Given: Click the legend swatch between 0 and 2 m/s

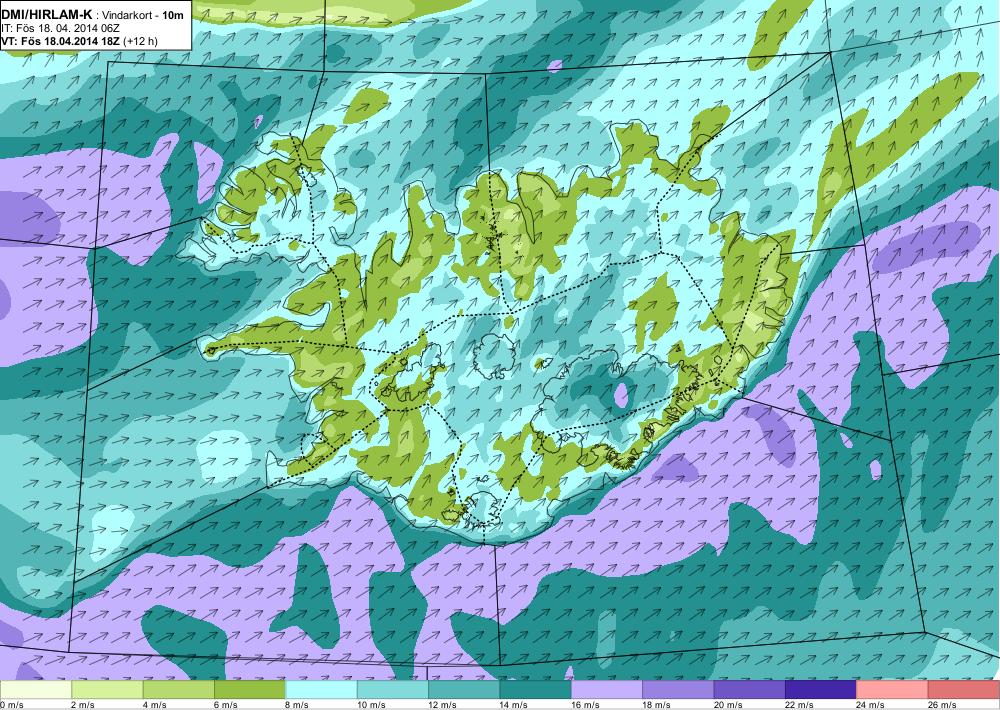Looking at the screenshot, I should point(36,689).
